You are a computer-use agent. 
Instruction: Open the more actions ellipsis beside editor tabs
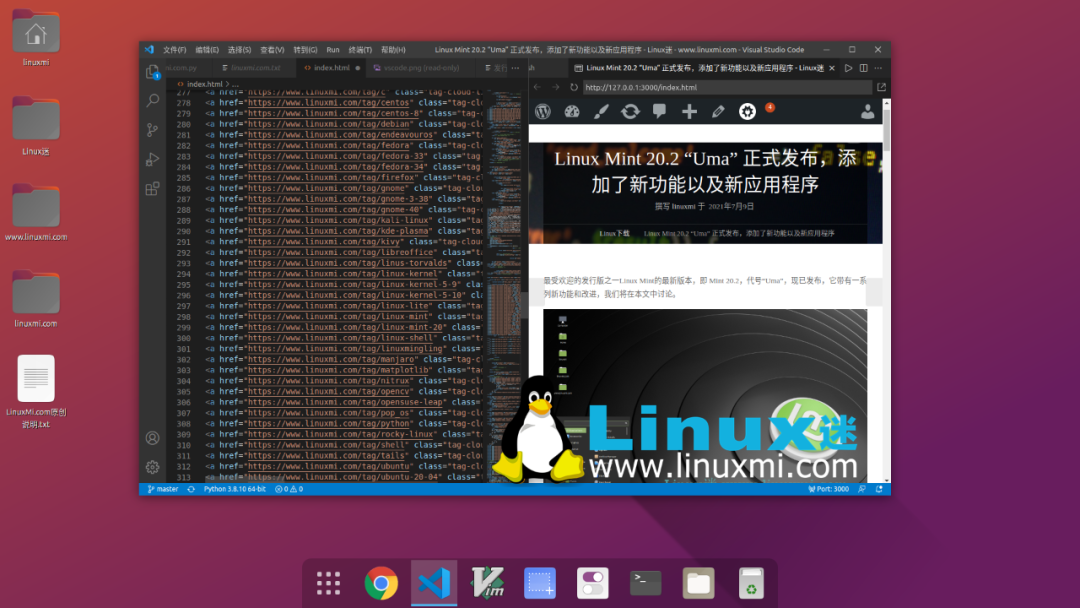coord(880,68)
